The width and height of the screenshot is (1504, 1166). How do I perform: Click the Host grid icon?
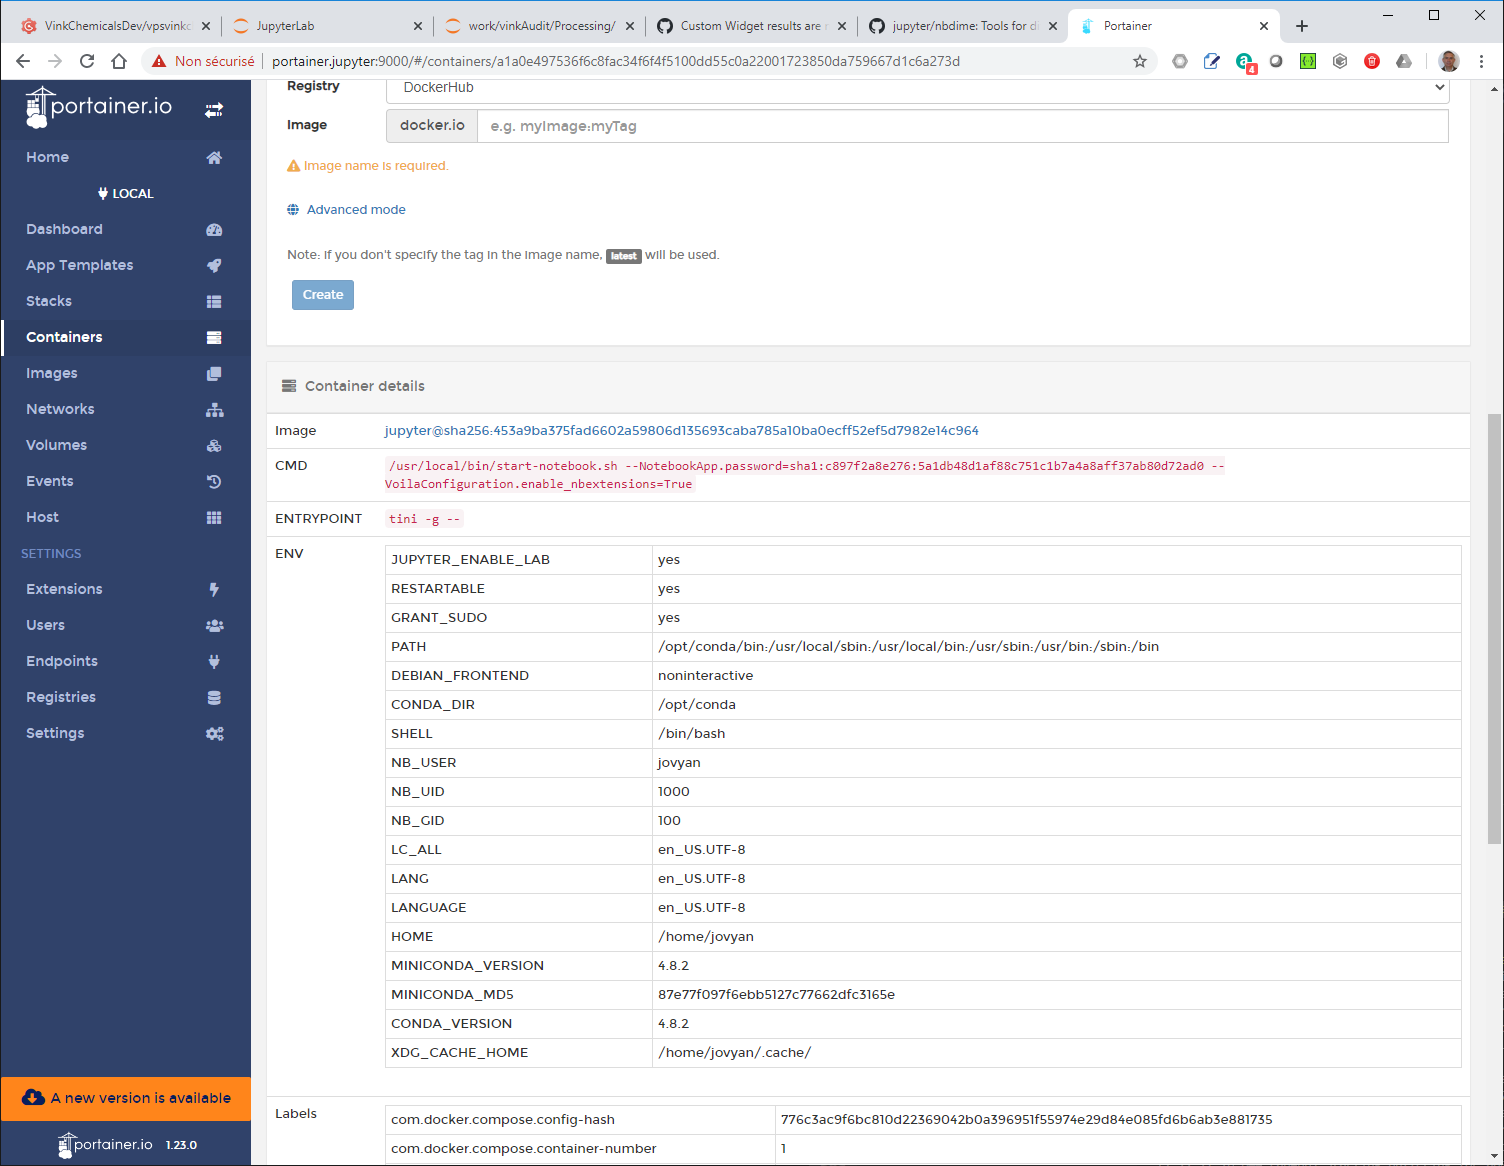214,517
